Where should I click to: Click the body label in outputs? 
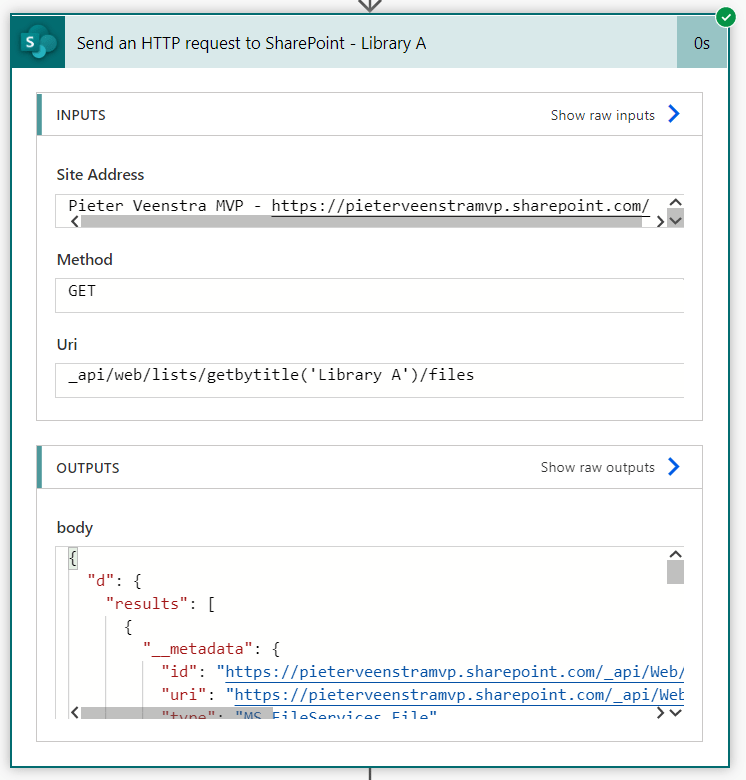pos(75,528)
